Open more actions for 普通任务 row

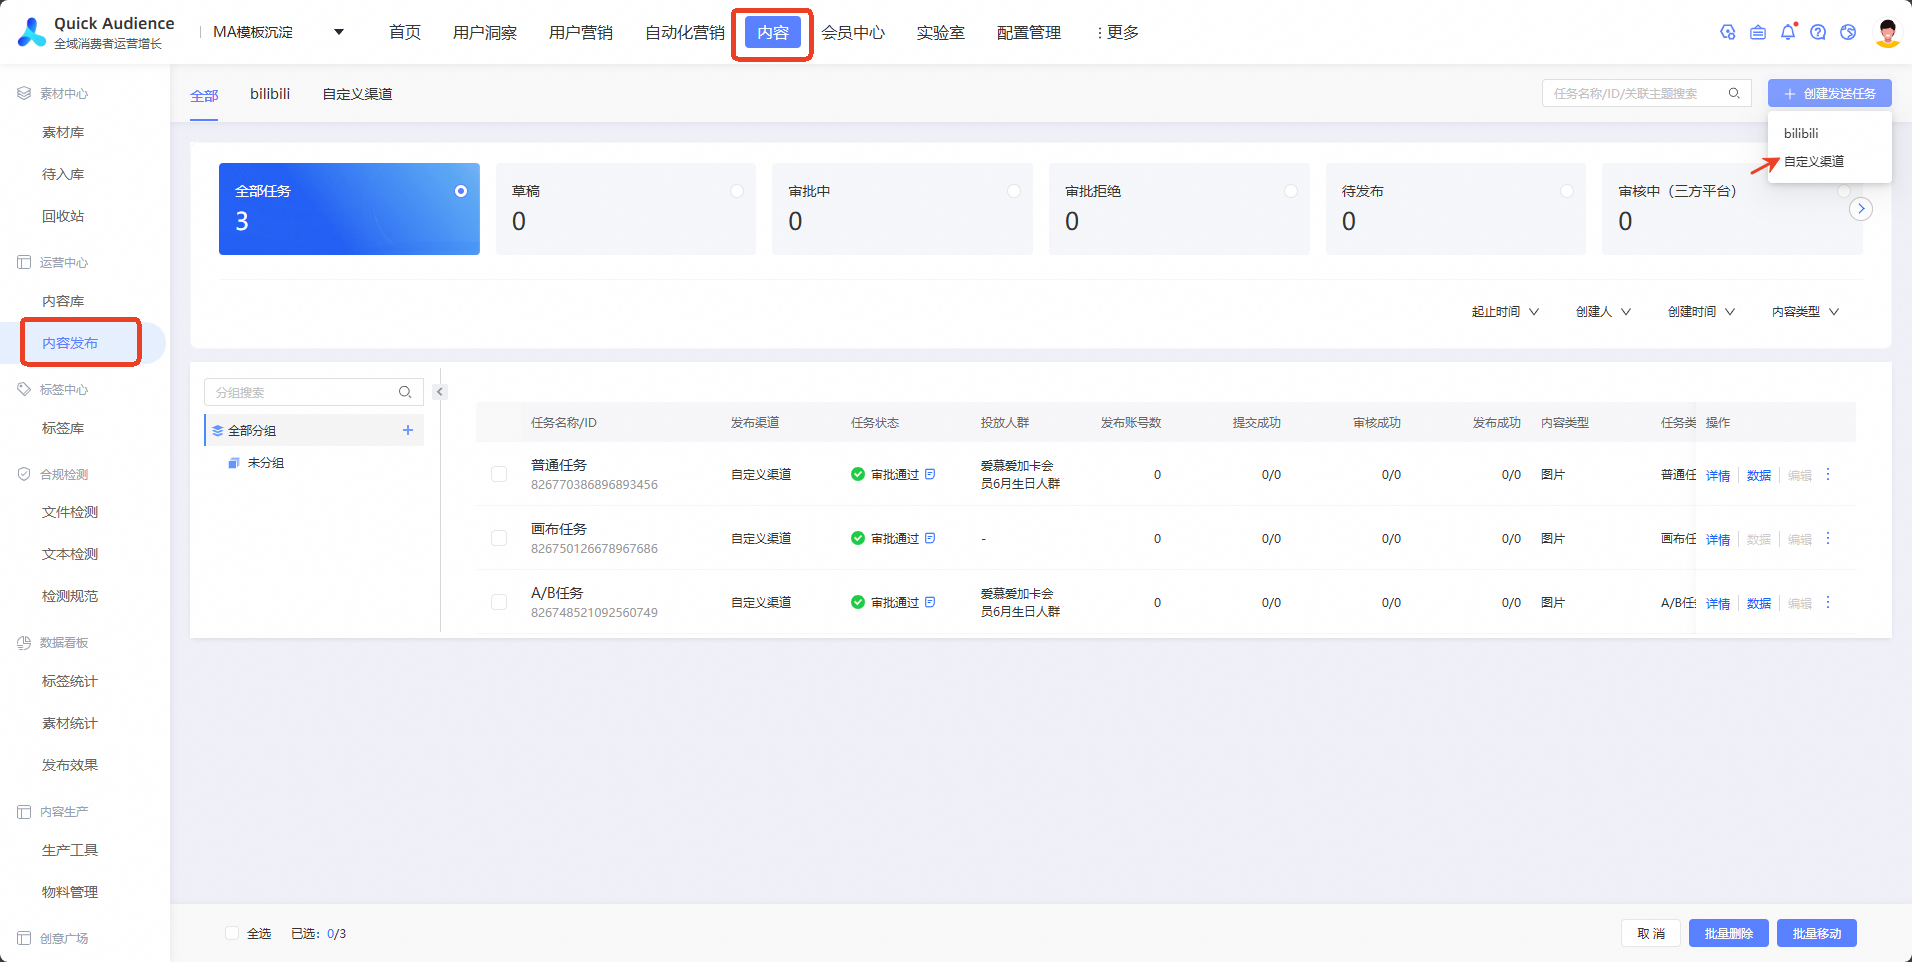point(1828,474)
